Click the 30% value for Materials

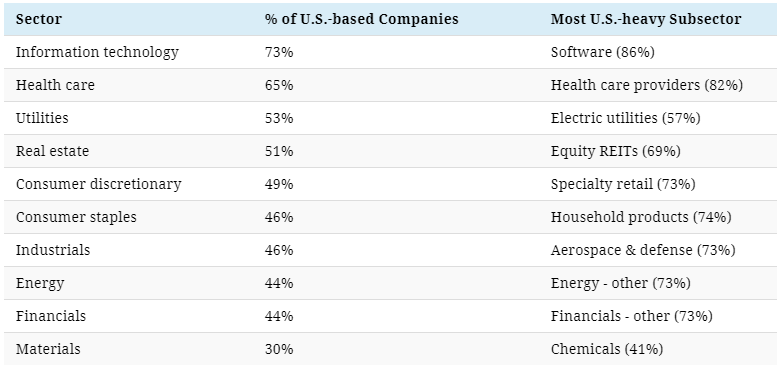click(279, 349)
